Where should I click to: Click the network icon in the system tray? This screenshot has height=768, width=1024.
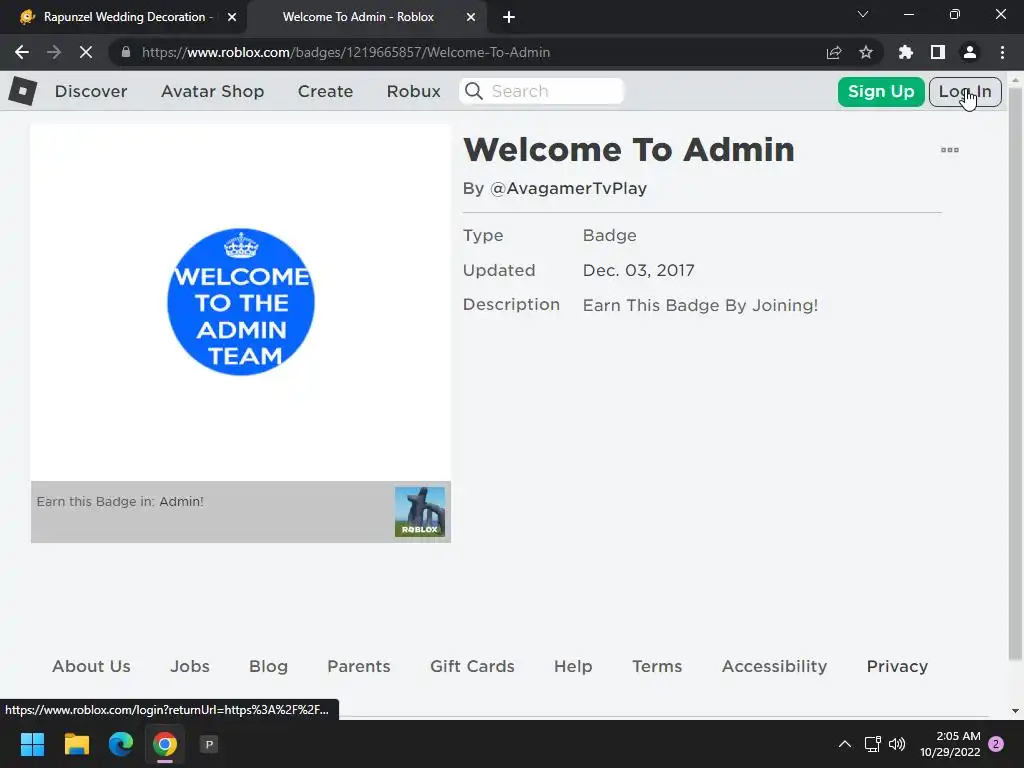(872, 744)
